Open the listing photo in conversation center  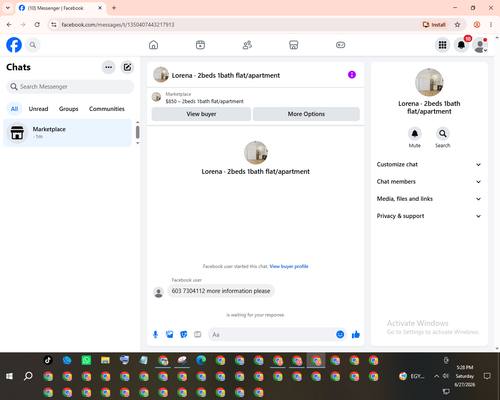coord(256,153)
